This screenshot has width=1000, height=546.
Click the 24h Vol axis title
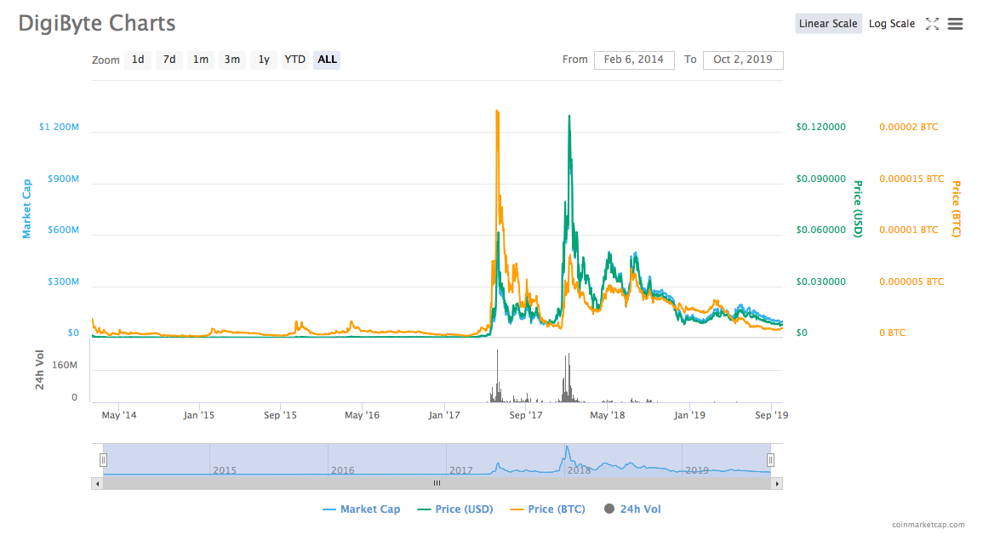[40, 369]
